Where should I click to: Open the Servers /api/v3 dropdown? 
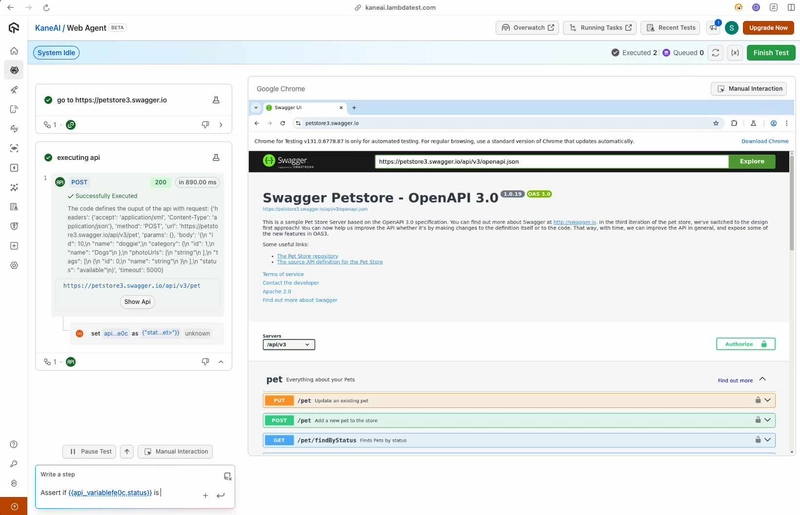[x=289, y=345]
